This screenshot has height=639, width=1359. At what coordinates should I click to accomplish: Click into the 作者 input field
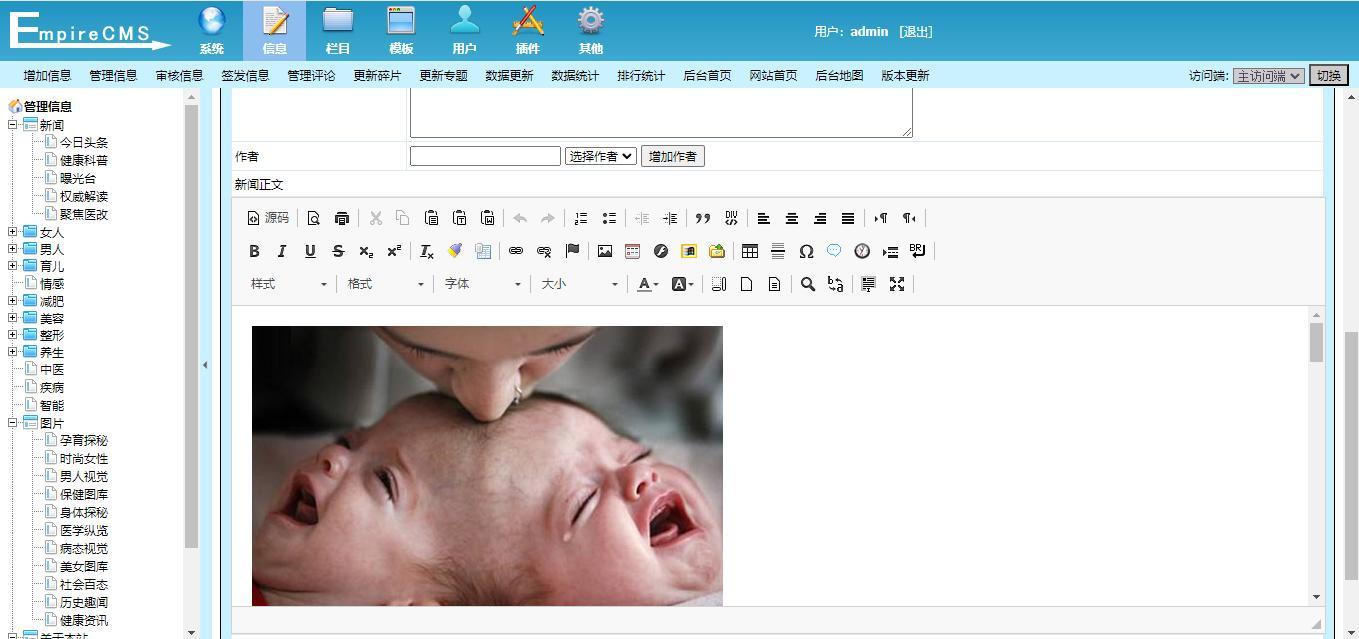(x=485, y=156)
